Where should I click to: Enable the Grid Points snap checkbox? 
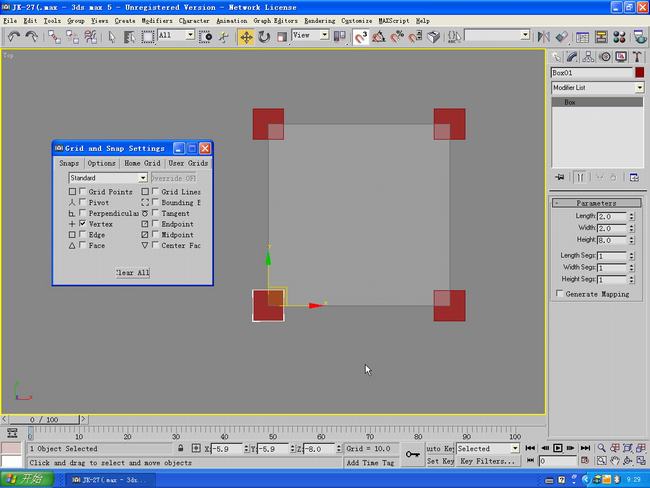[82, 191]
